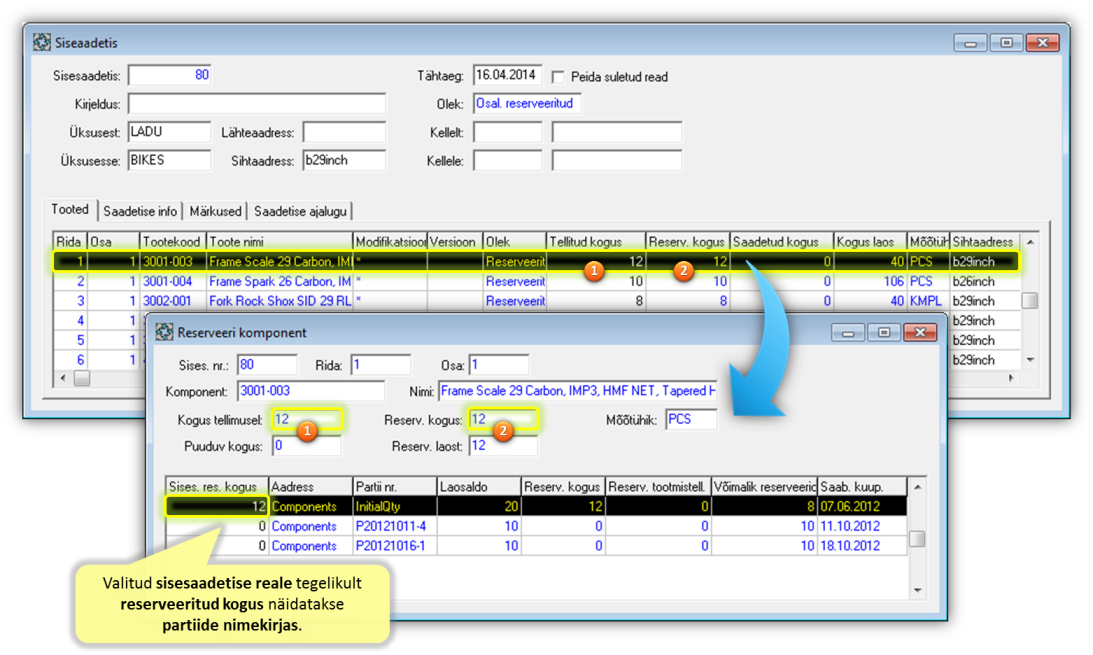The image size is (1093, 655).
Task: Select batch row P20121011-4
Action: tap(536, 526)
